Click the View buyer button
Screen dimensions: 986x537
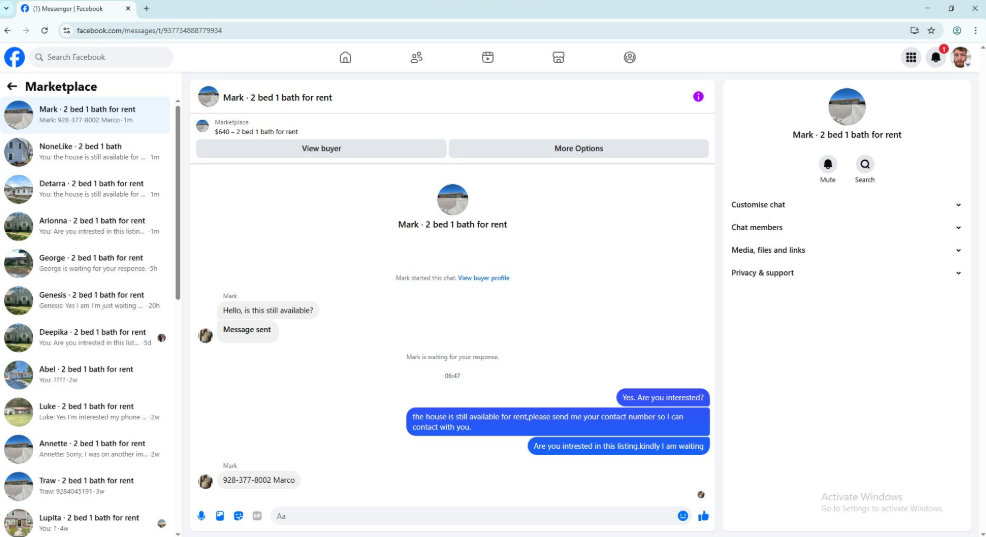321,148
